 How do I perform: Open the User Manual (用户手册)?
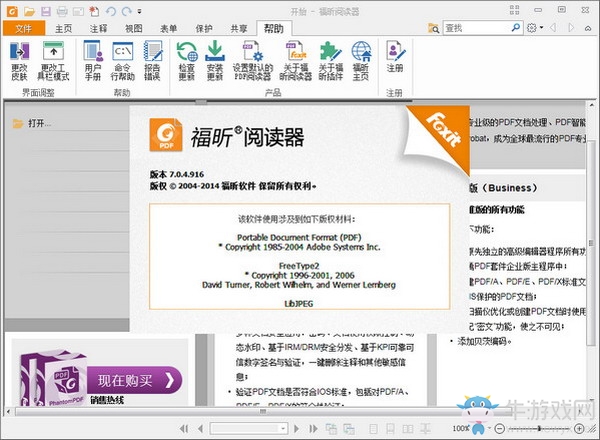pyautogui.click(x=93, y=60)
